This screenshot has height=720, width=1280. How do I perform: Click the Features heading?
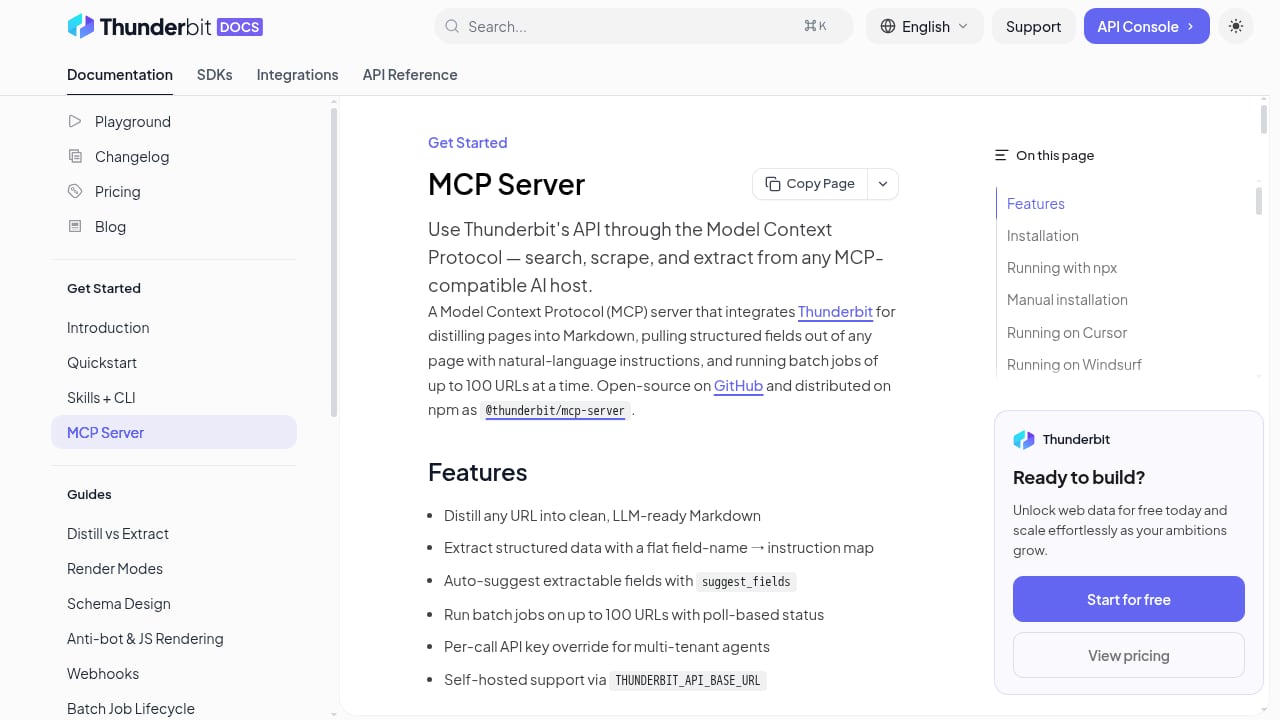click(x=477, y=472)
